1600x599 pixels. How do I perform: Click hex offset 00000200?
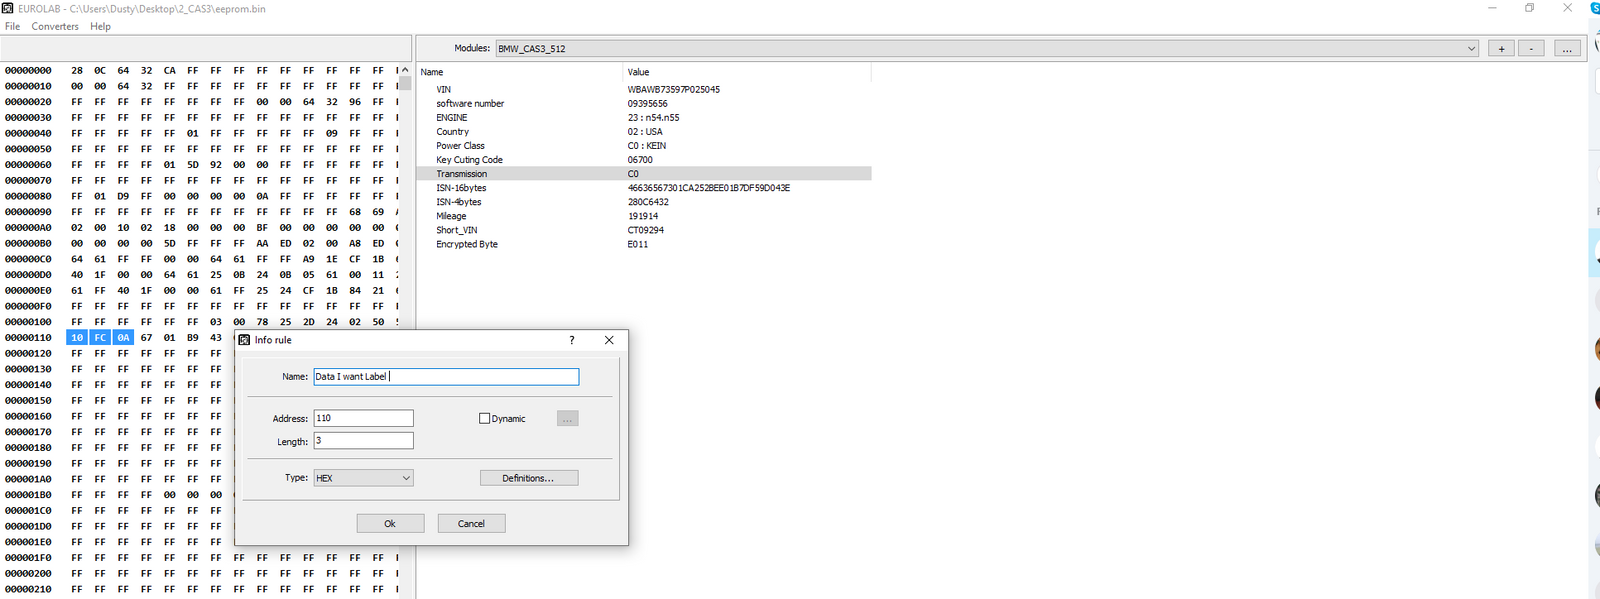pyautogui.click(x=28, y=573)
